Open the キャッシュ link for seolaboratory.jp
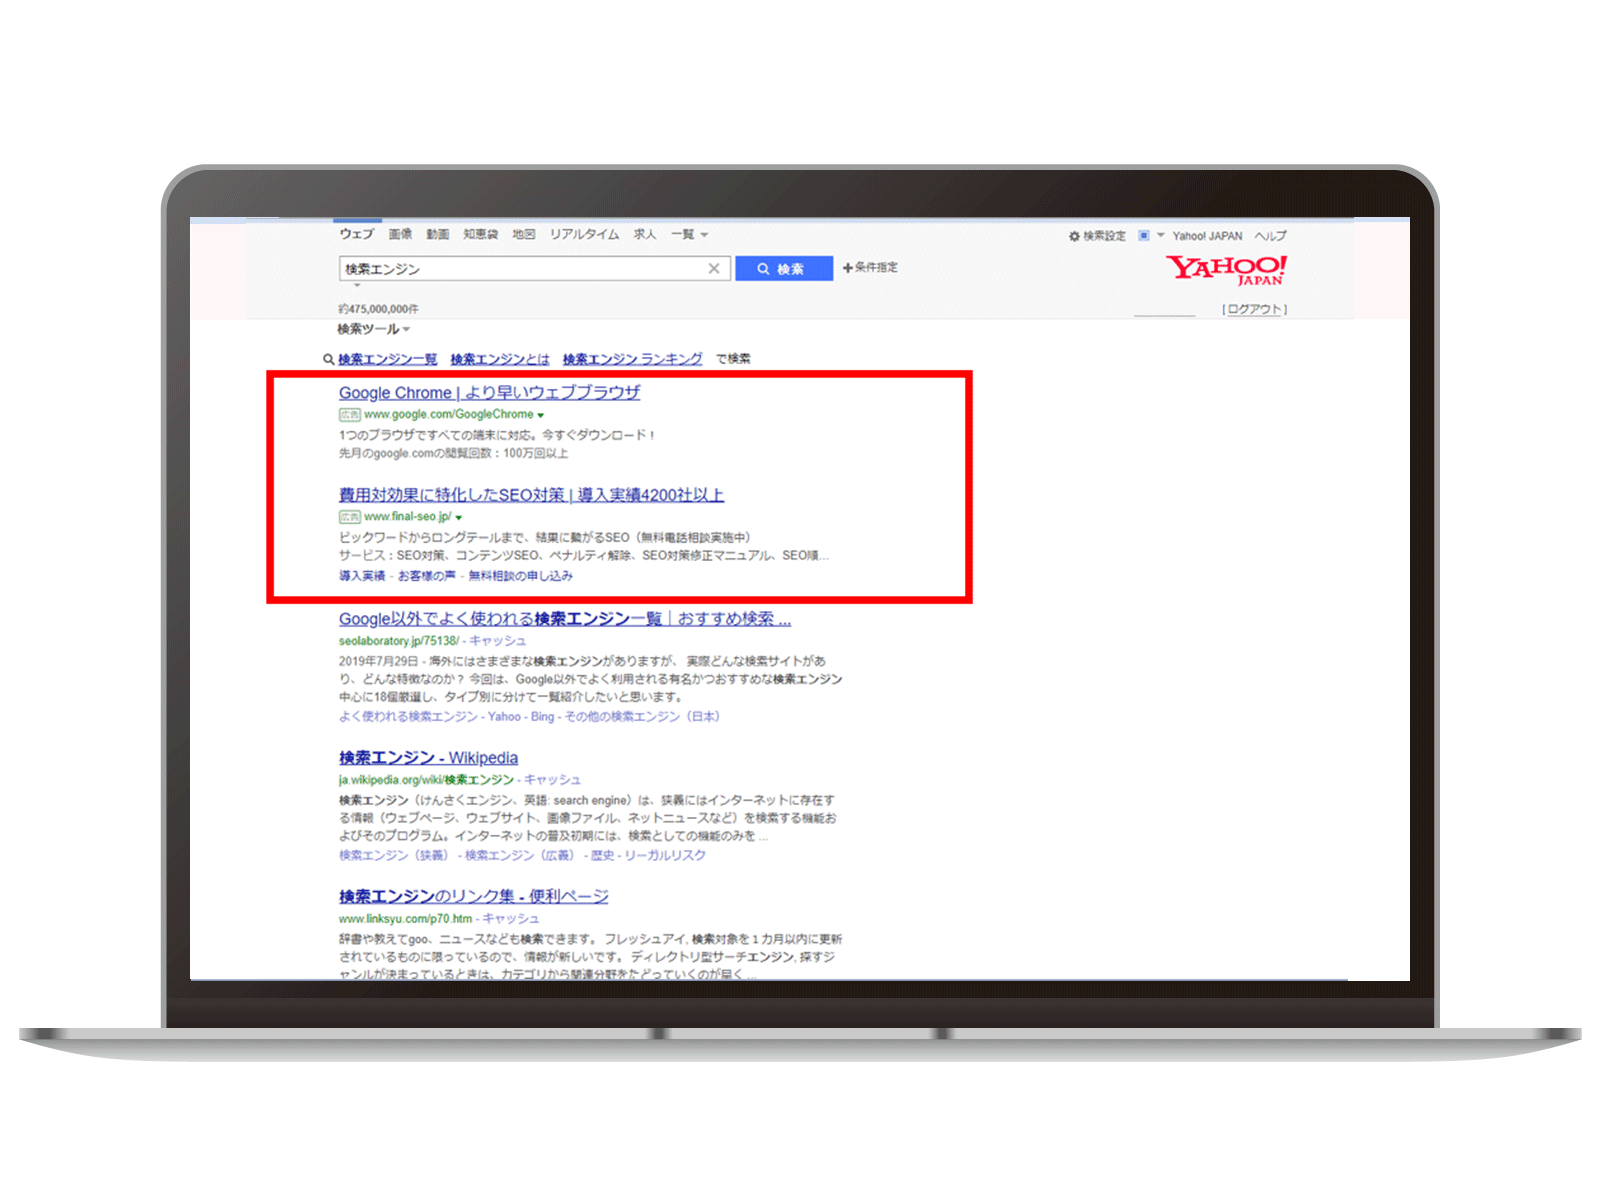 coord(497,641)
